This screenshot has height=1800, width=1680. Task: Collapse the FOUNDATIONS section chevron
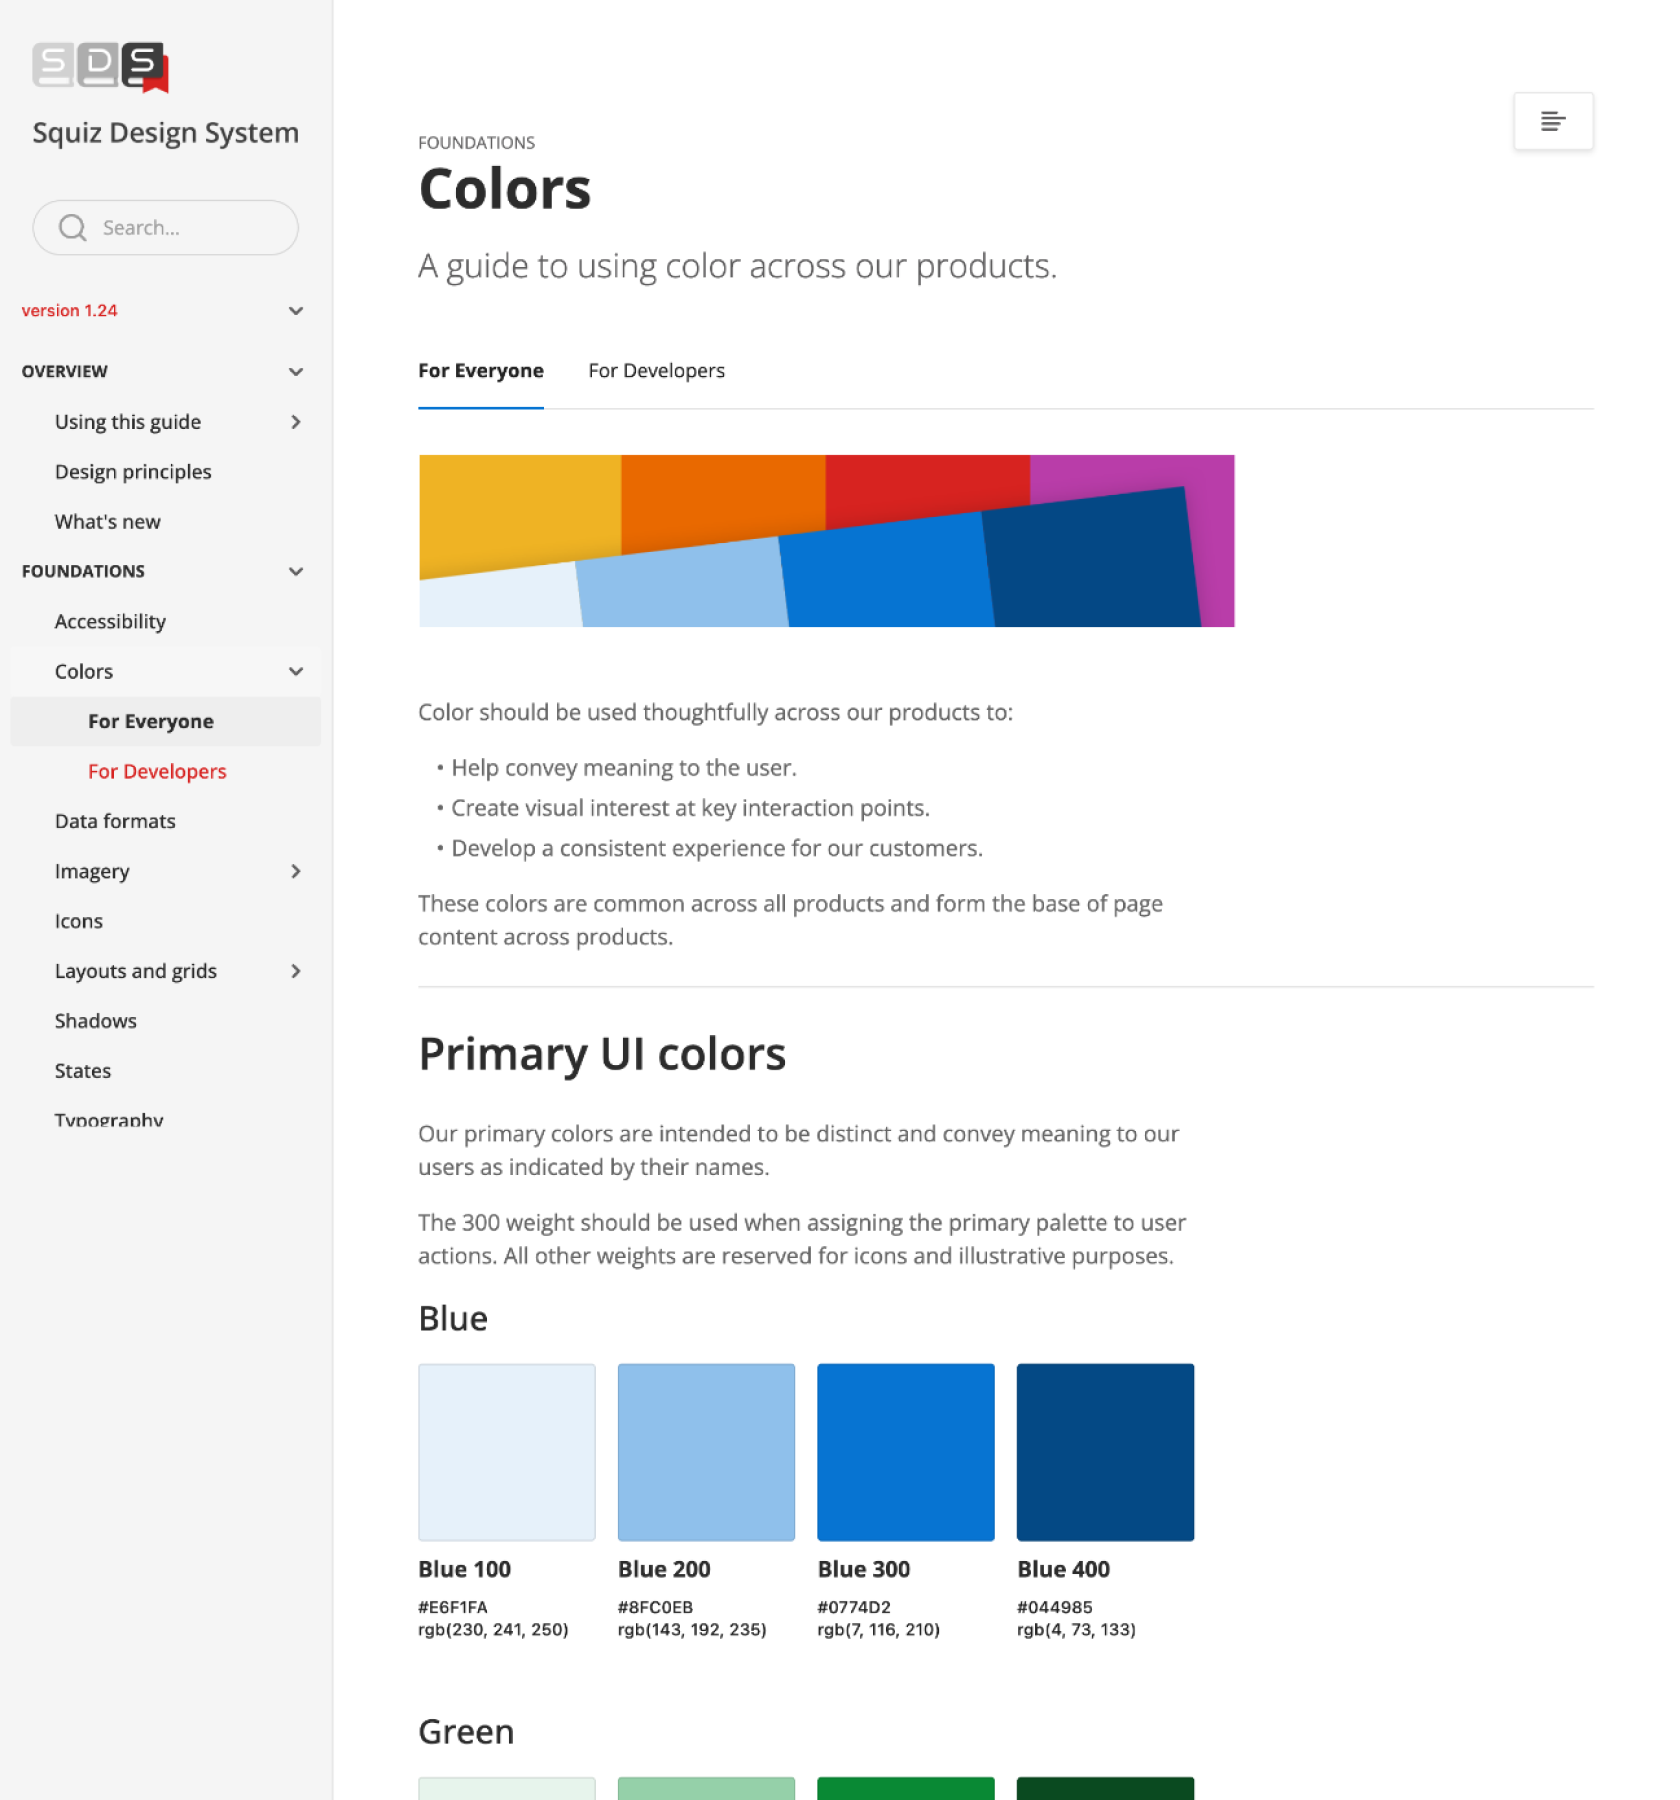(296, 572)
